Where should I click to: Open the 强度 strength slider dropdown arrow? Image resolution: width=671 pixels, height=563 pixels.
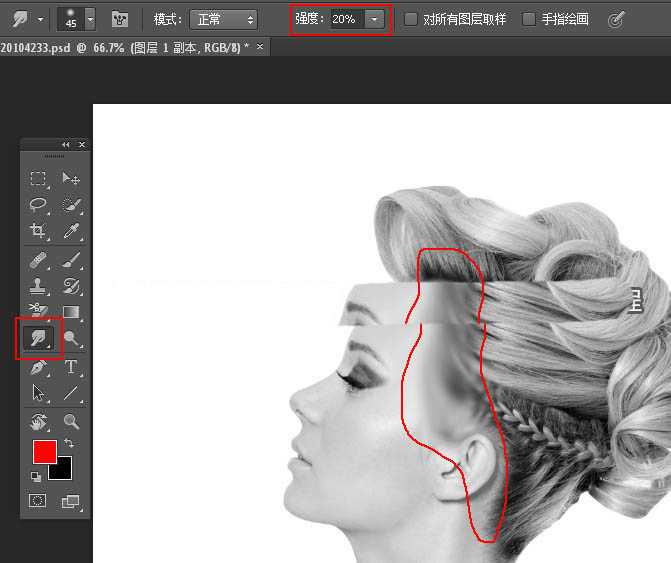pyautogui.click(x=373, y=19)
